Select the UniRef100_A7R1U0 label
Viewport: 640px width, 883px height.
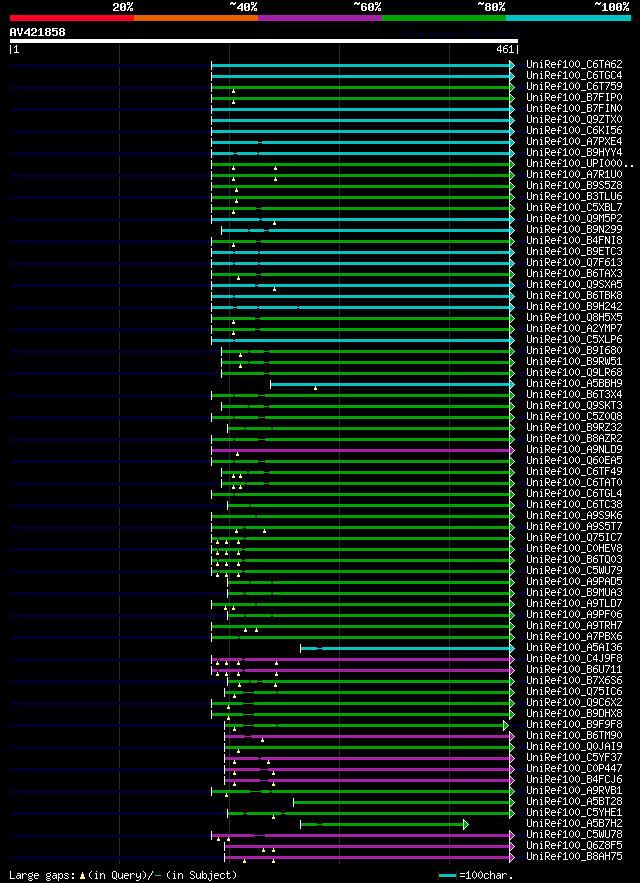[574, 175]
